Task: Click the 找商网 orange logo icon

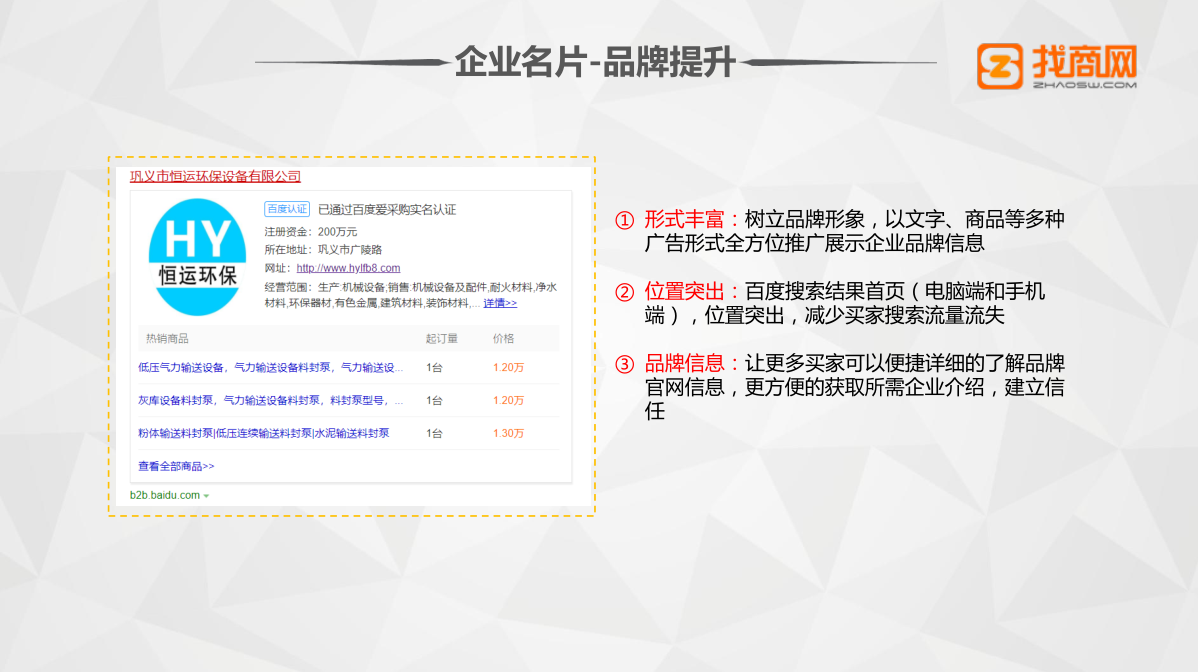Action: pos(1000,67)
